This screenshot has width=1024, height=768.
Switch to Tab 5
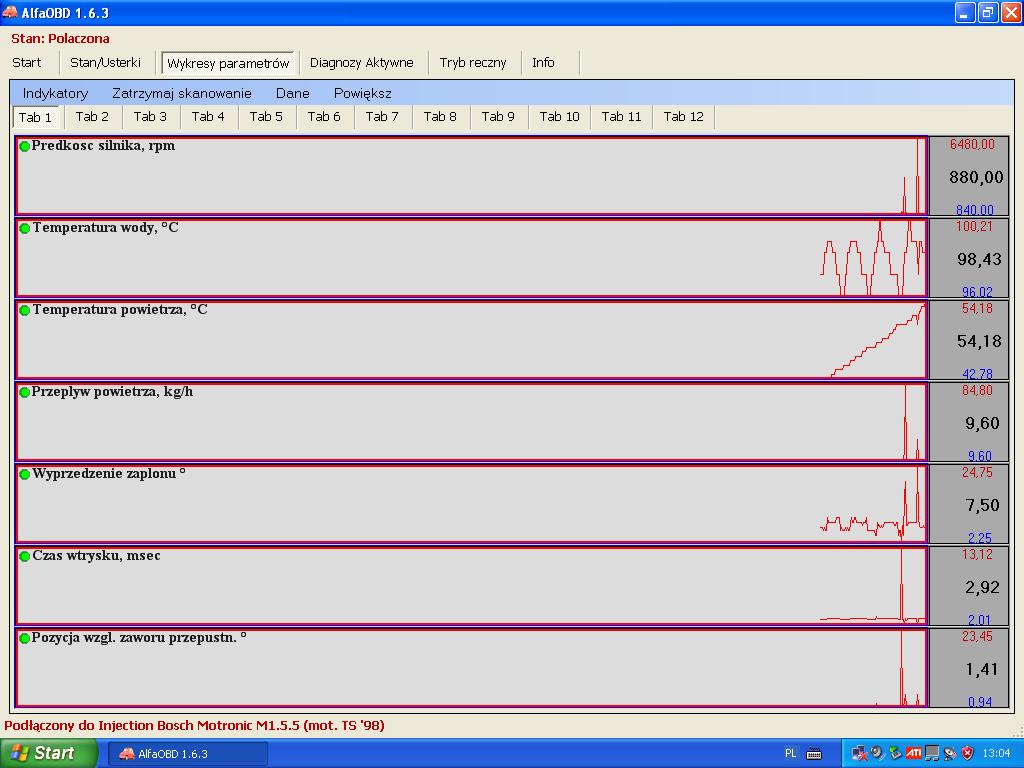[266, 117]
